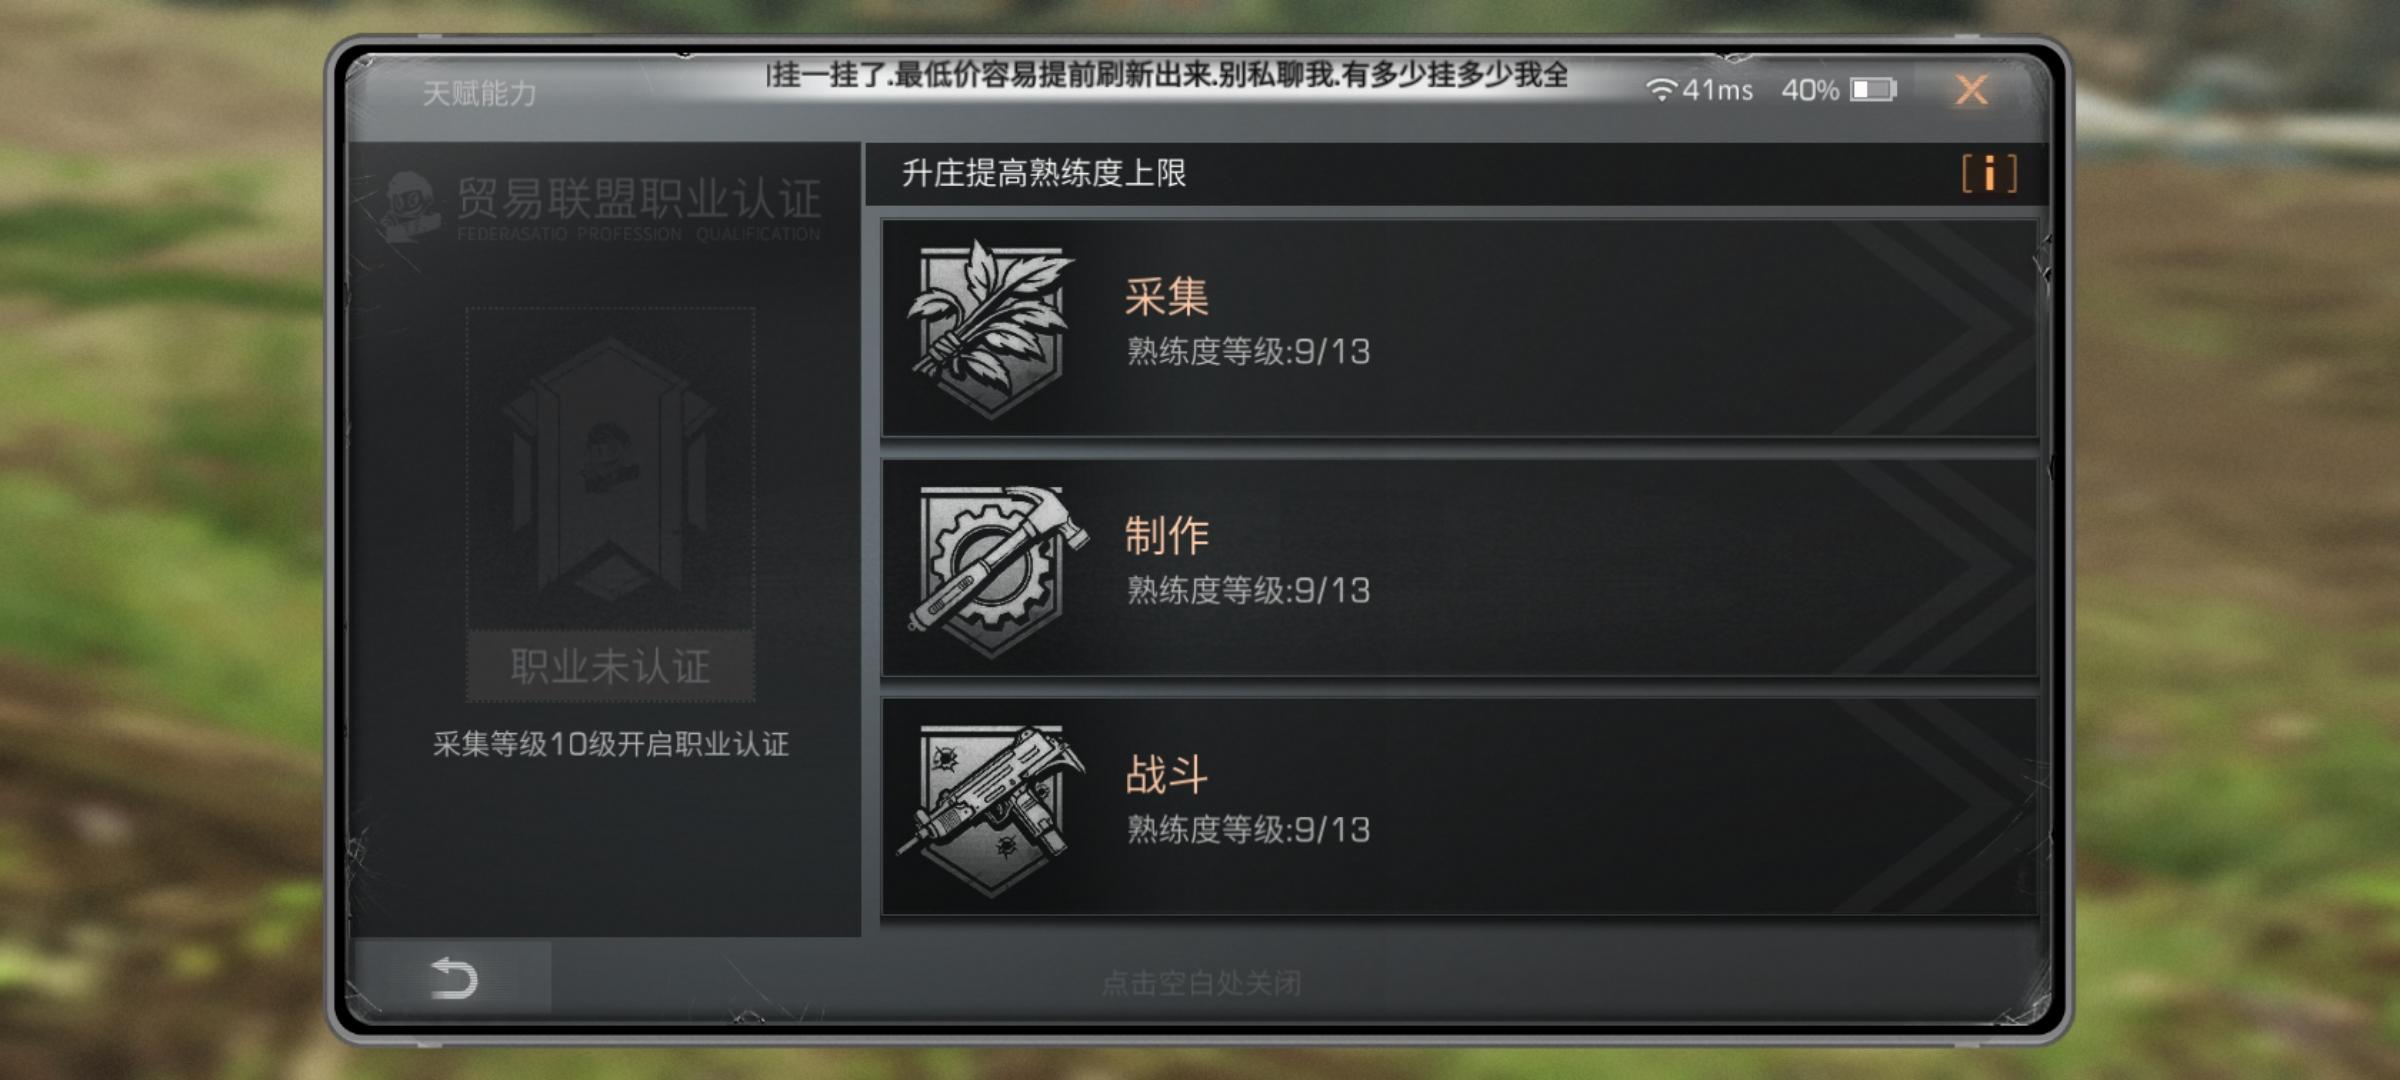Click 制作 熟练度等级:9/13 progress text
The image size is (2400, 1080).
[x=1248, y=590]
